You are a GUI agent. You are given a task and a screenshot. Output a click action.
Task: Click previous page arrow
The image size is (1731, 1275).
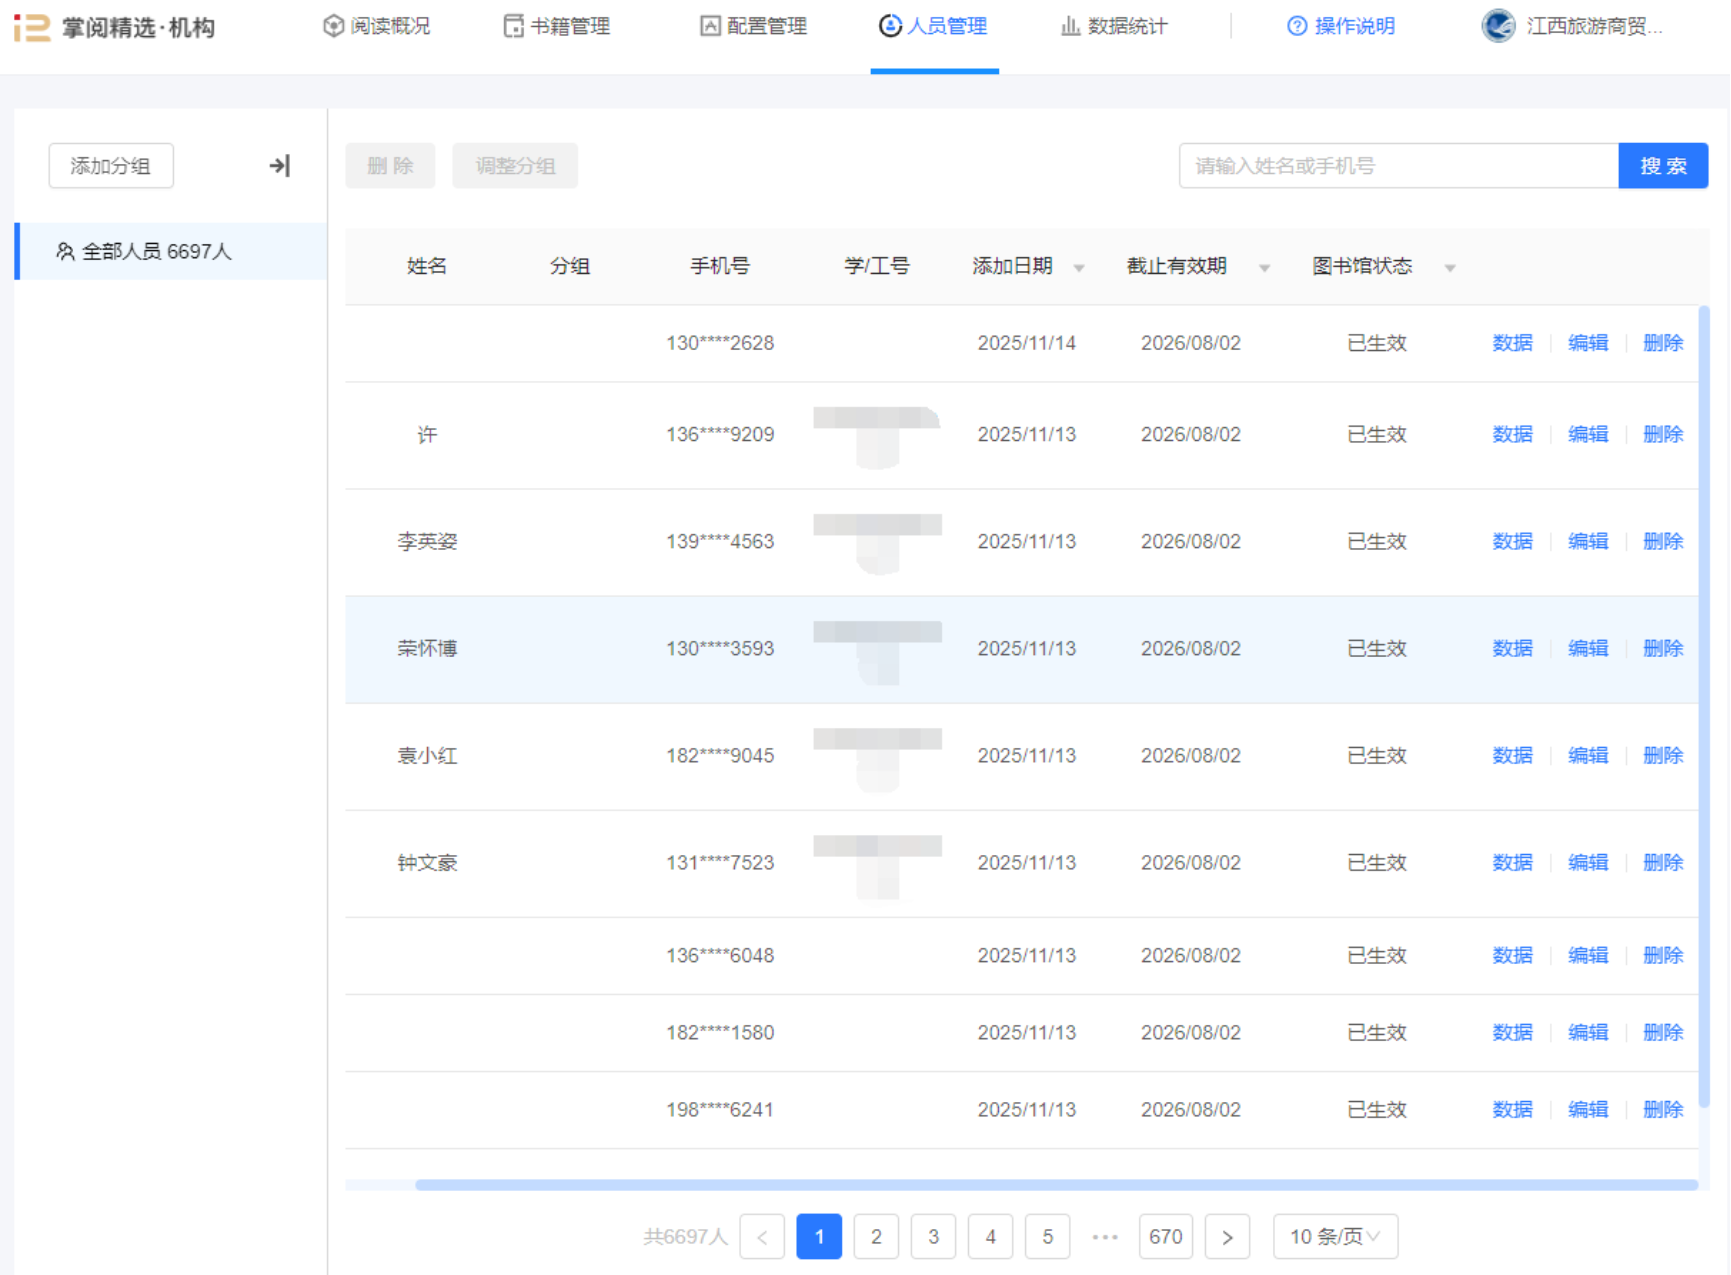pos(762,1237)
